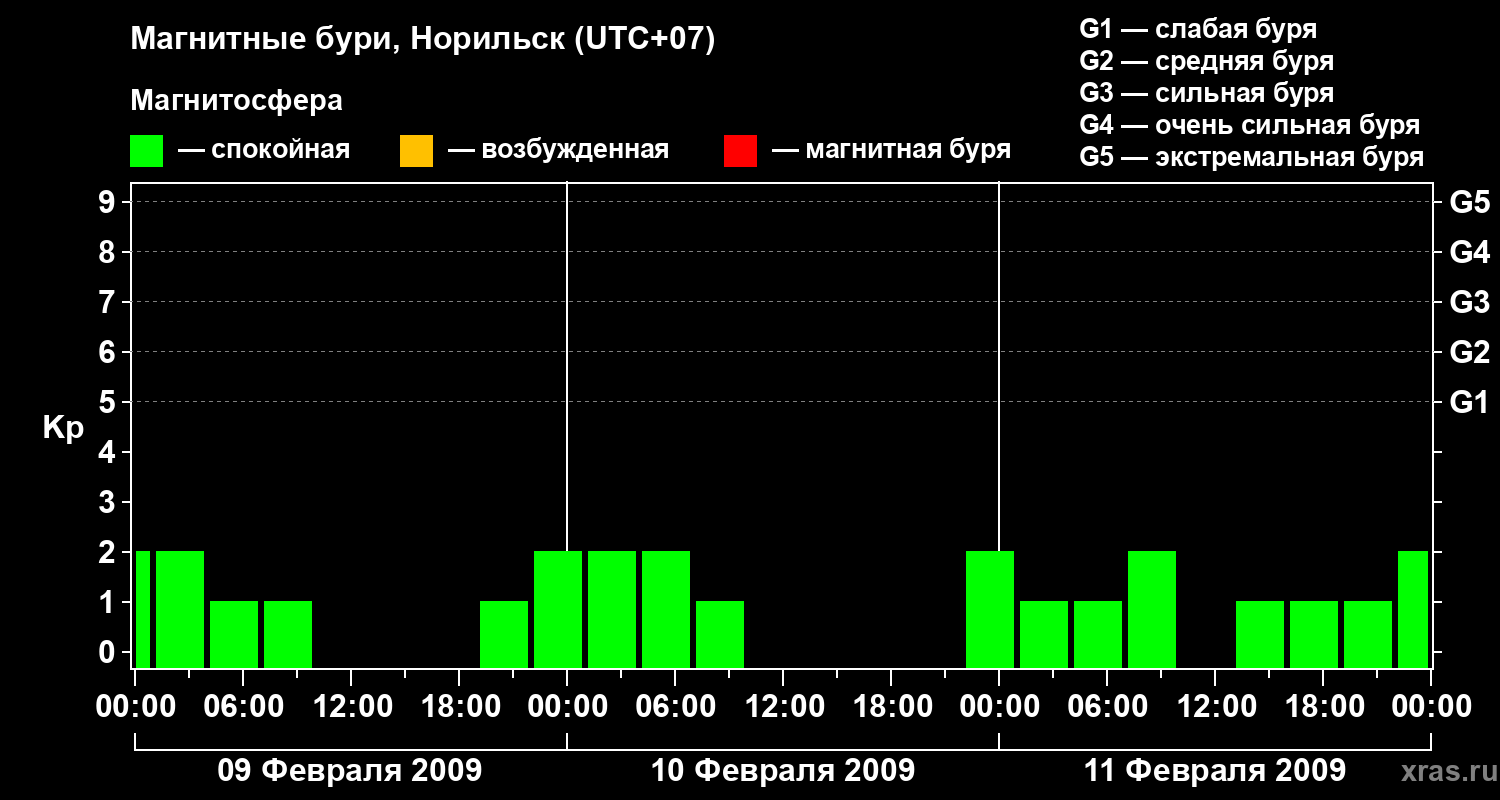The height and width of the screenshot is (800, 1500).
Task: Click the 'G4 — очень сильная буря' legend line
Action: pos(1250,125)
